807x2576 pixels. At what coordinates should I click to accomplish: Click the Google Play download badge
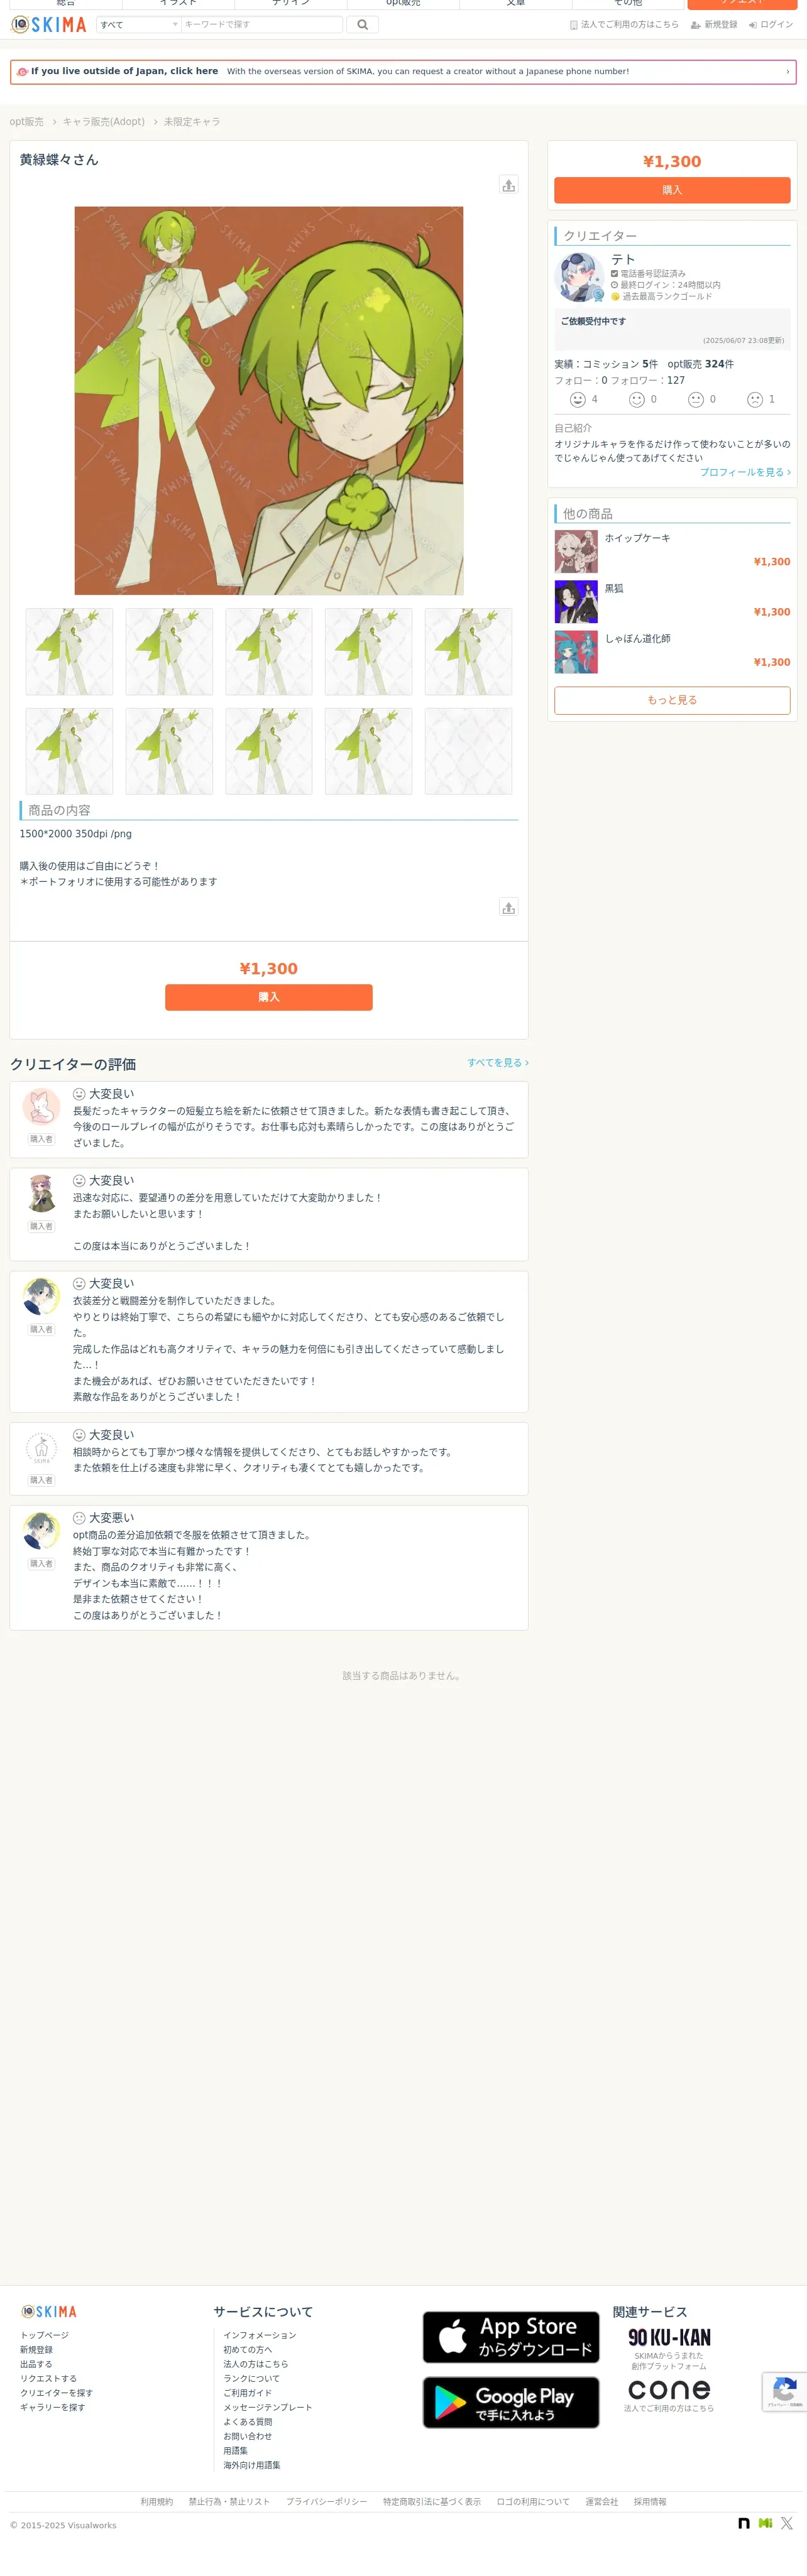click(511, 2402)
